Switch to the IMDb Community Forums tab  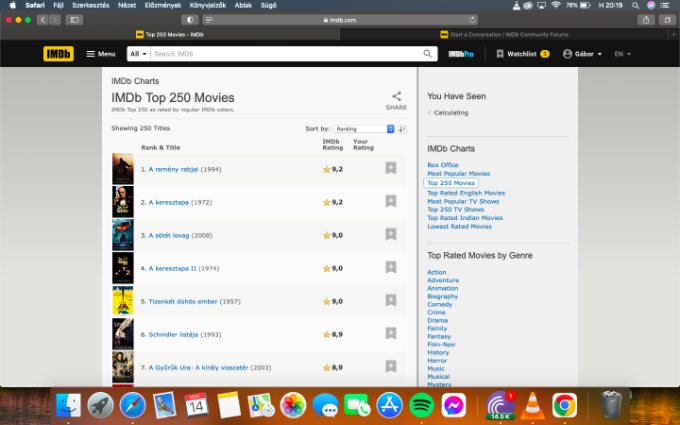click(x=504, y=34)
